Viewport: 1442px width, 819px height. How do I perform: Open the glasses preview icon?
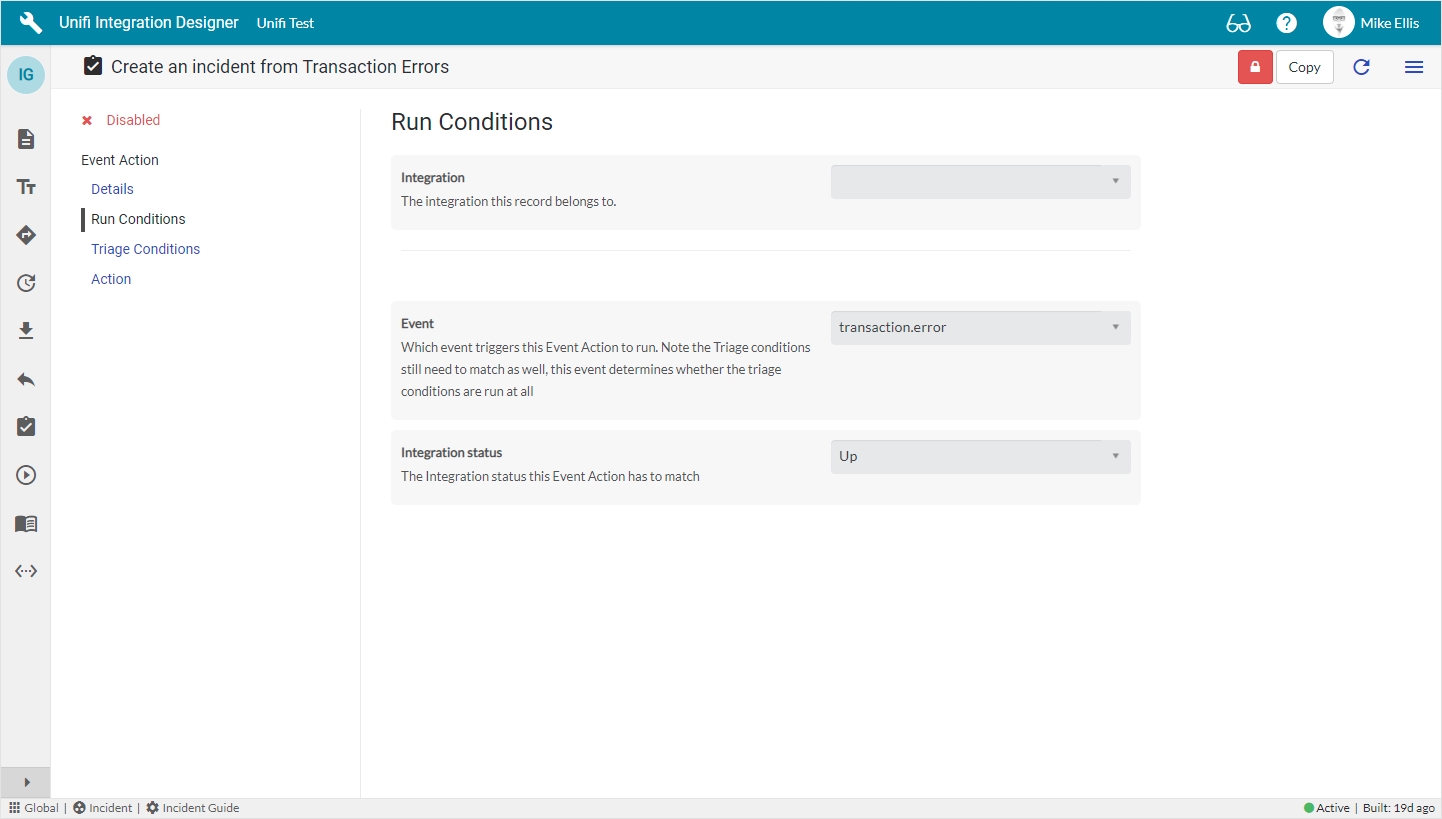click(1238, 23)
